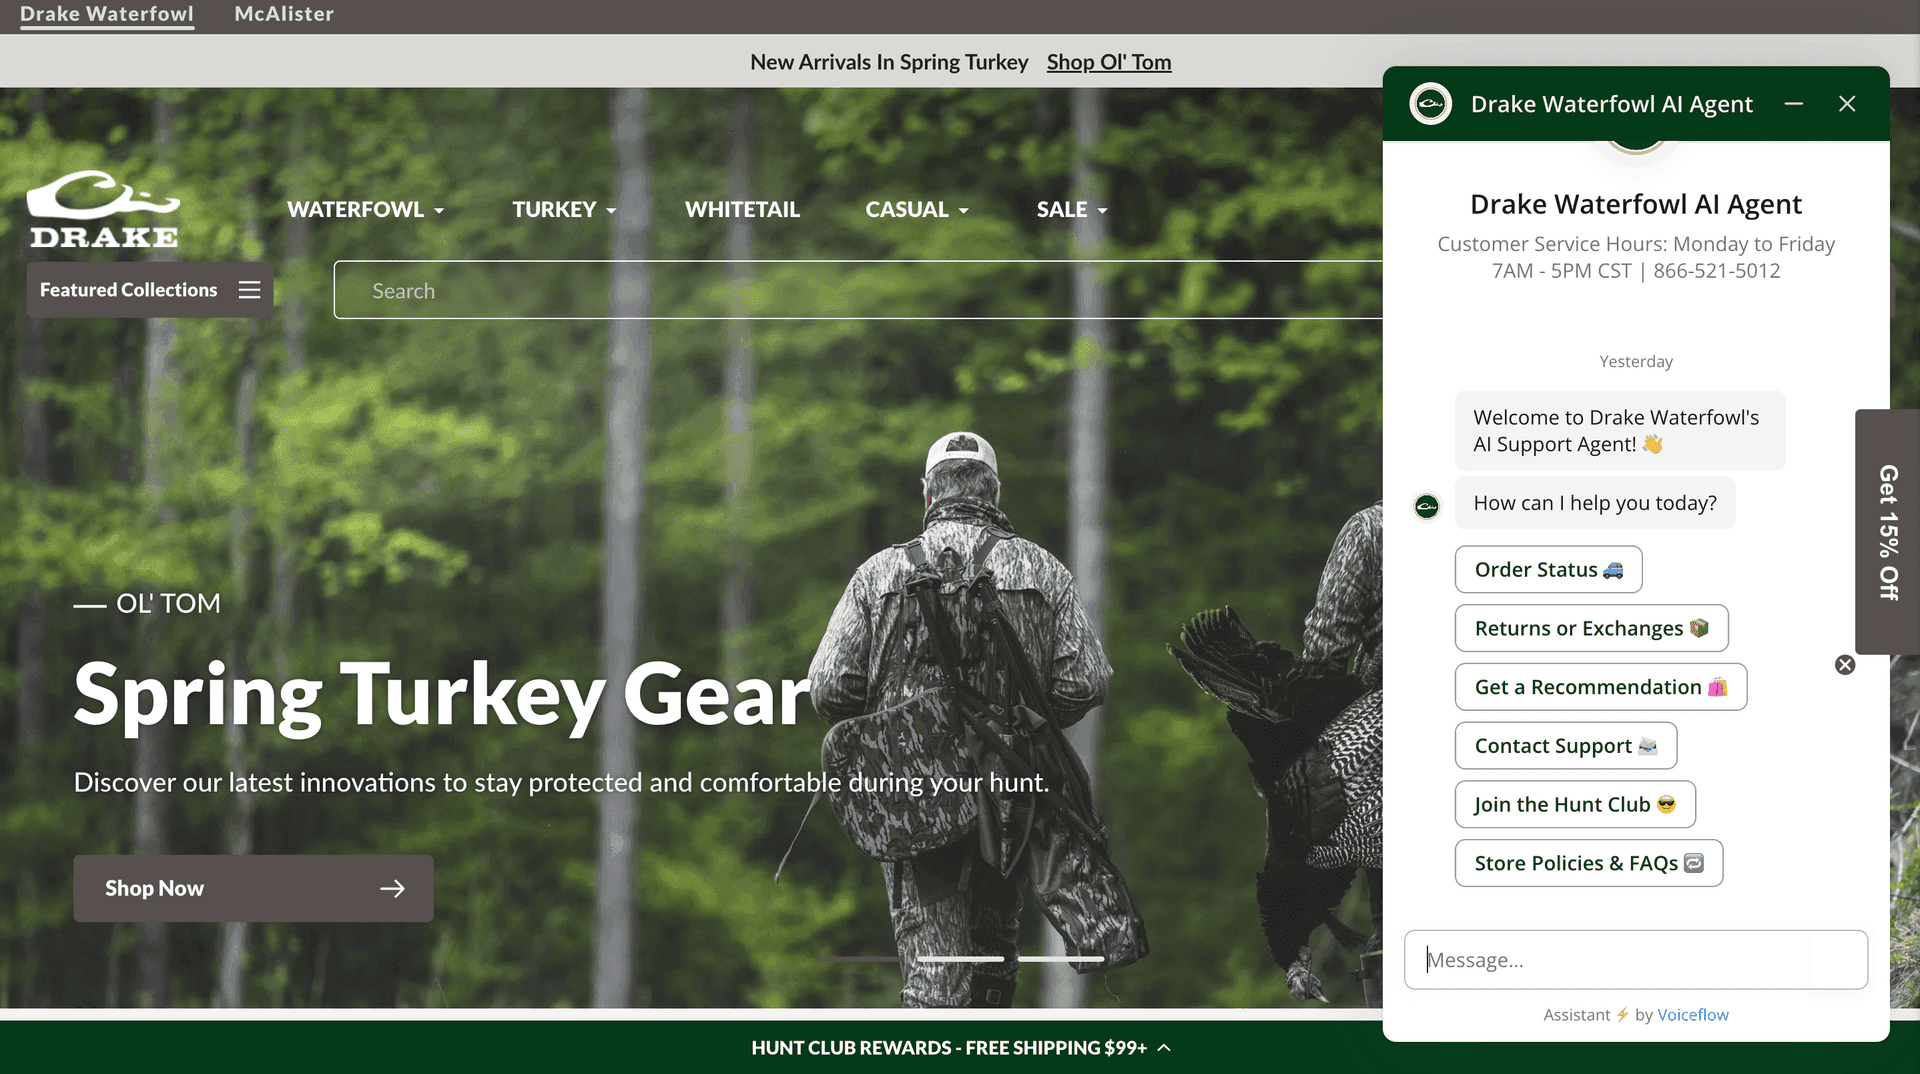Click the 'Spring Turkey Gear' hero heading
Viewport: 1920px width, 1074px height.
pyautogui.click(x=442, y=695)
